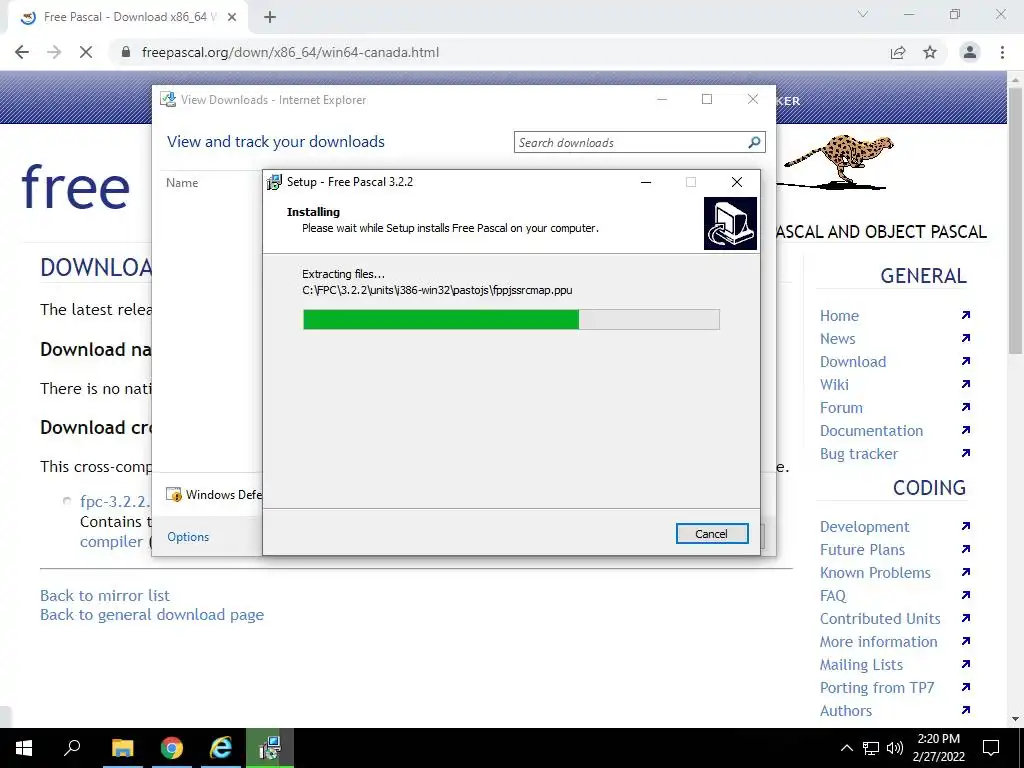The width and height of the screenshot is (1024, 768).
Task: Open Known Problems link
Action: [x=875, y=573]
